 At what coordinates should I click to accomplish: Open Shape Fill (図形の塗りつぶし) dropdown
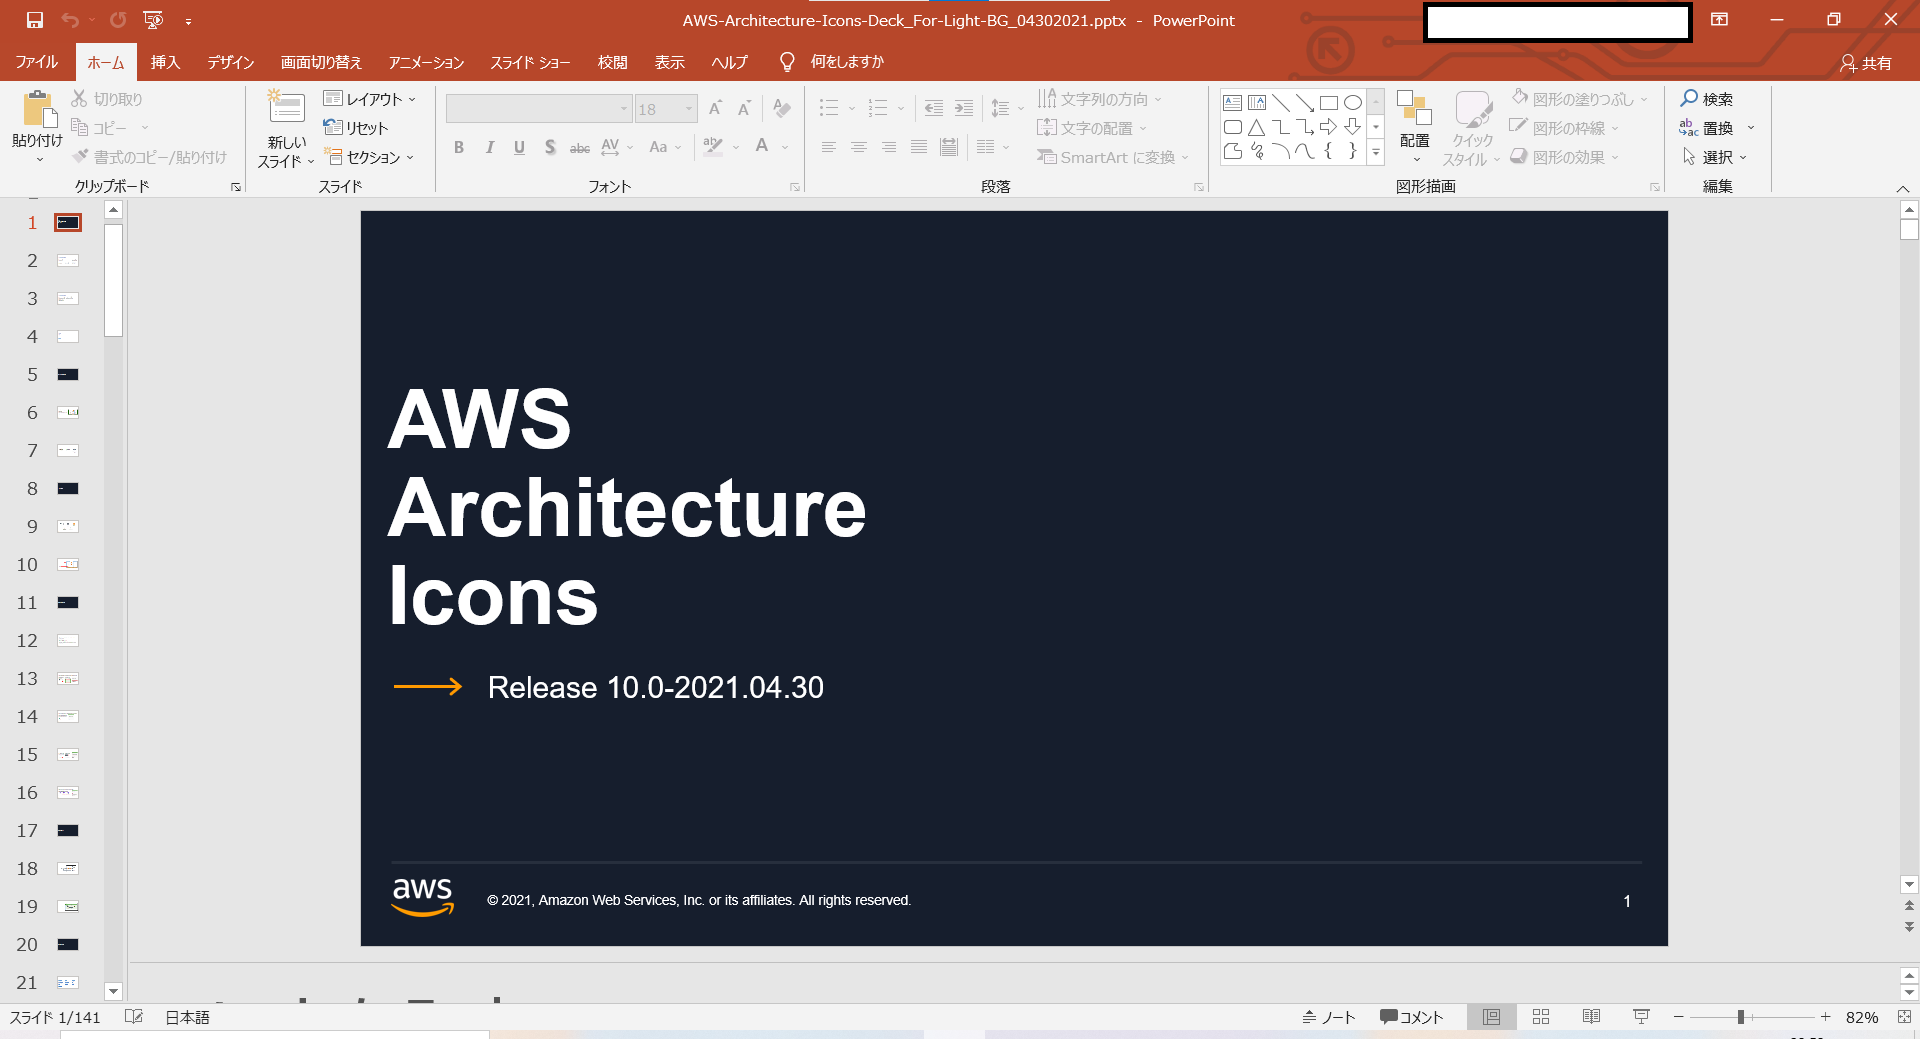(x=1579, y=99)
